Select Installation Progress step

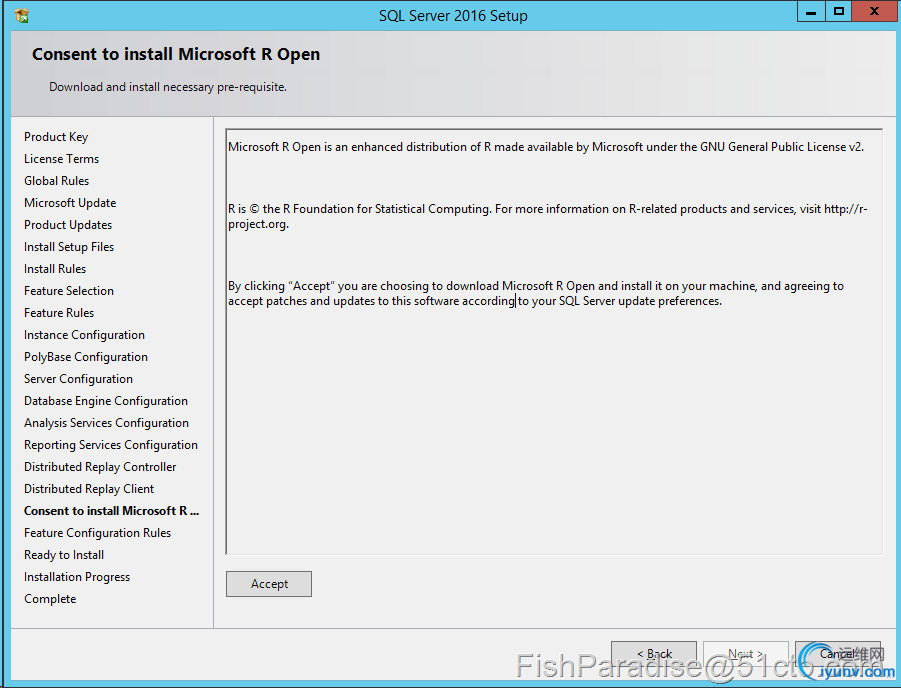point(77,576)
